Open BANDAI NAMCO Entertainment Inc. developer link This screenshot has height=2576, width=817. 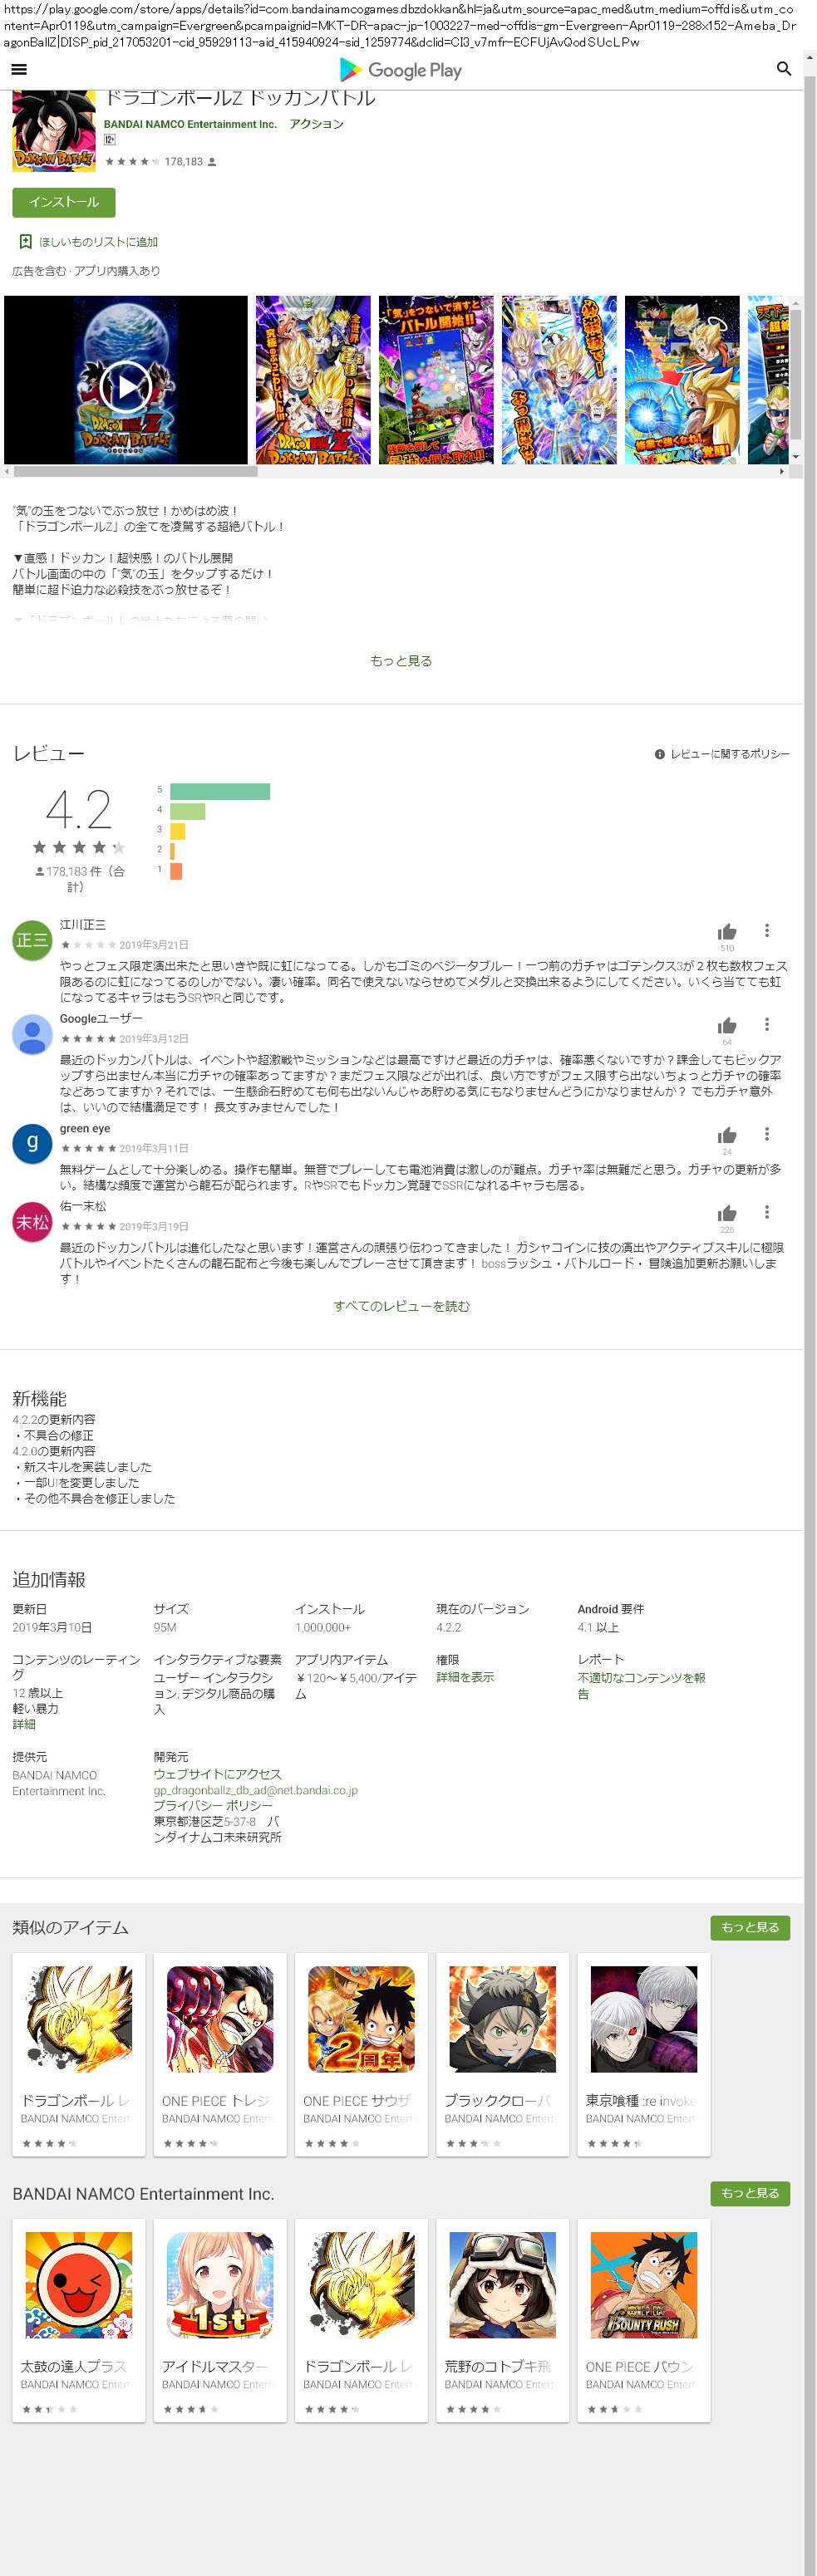(190, 124)
